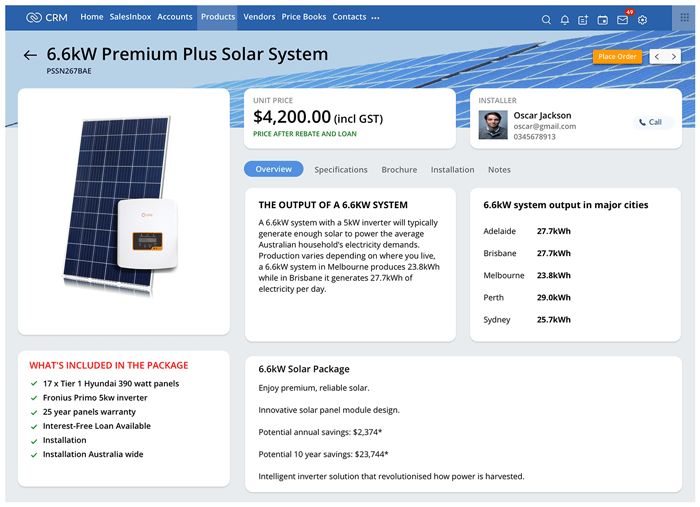Screen dimensions: 700x507
Task: Go to the previous product record
Action: (x=656, y=57)
